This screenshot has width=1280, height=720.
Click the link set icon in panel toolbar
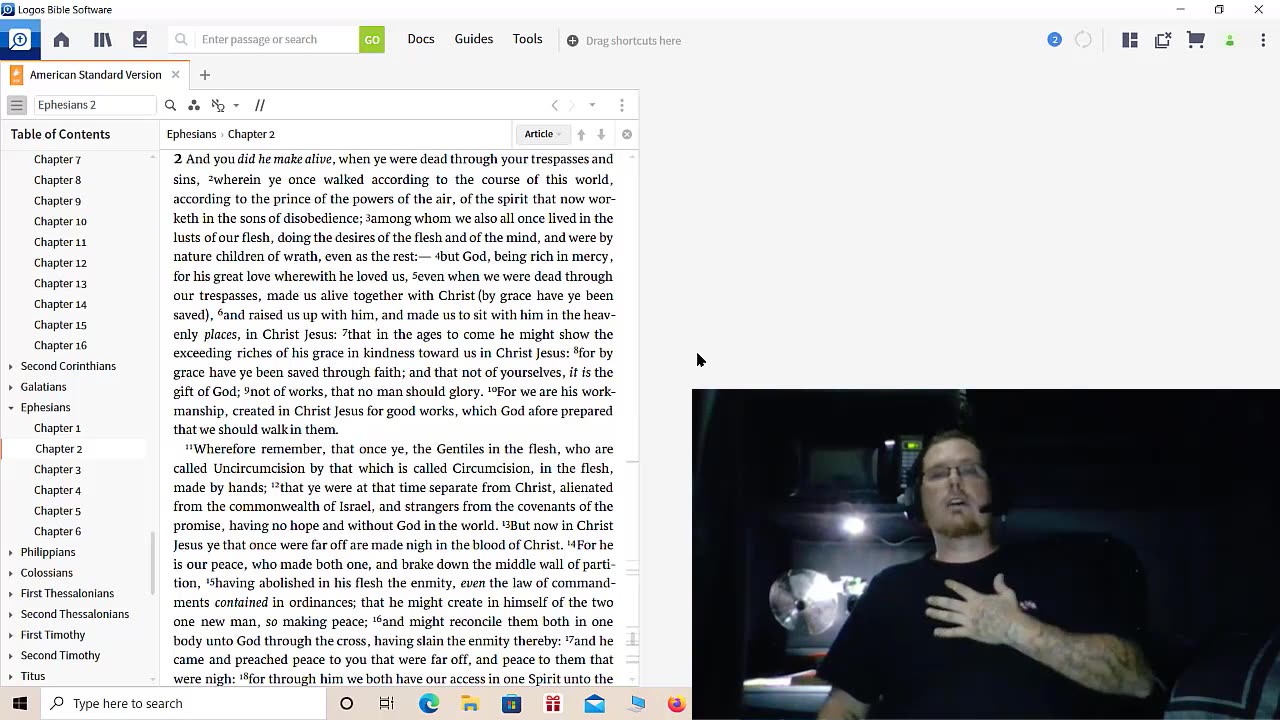click(218, 105)
